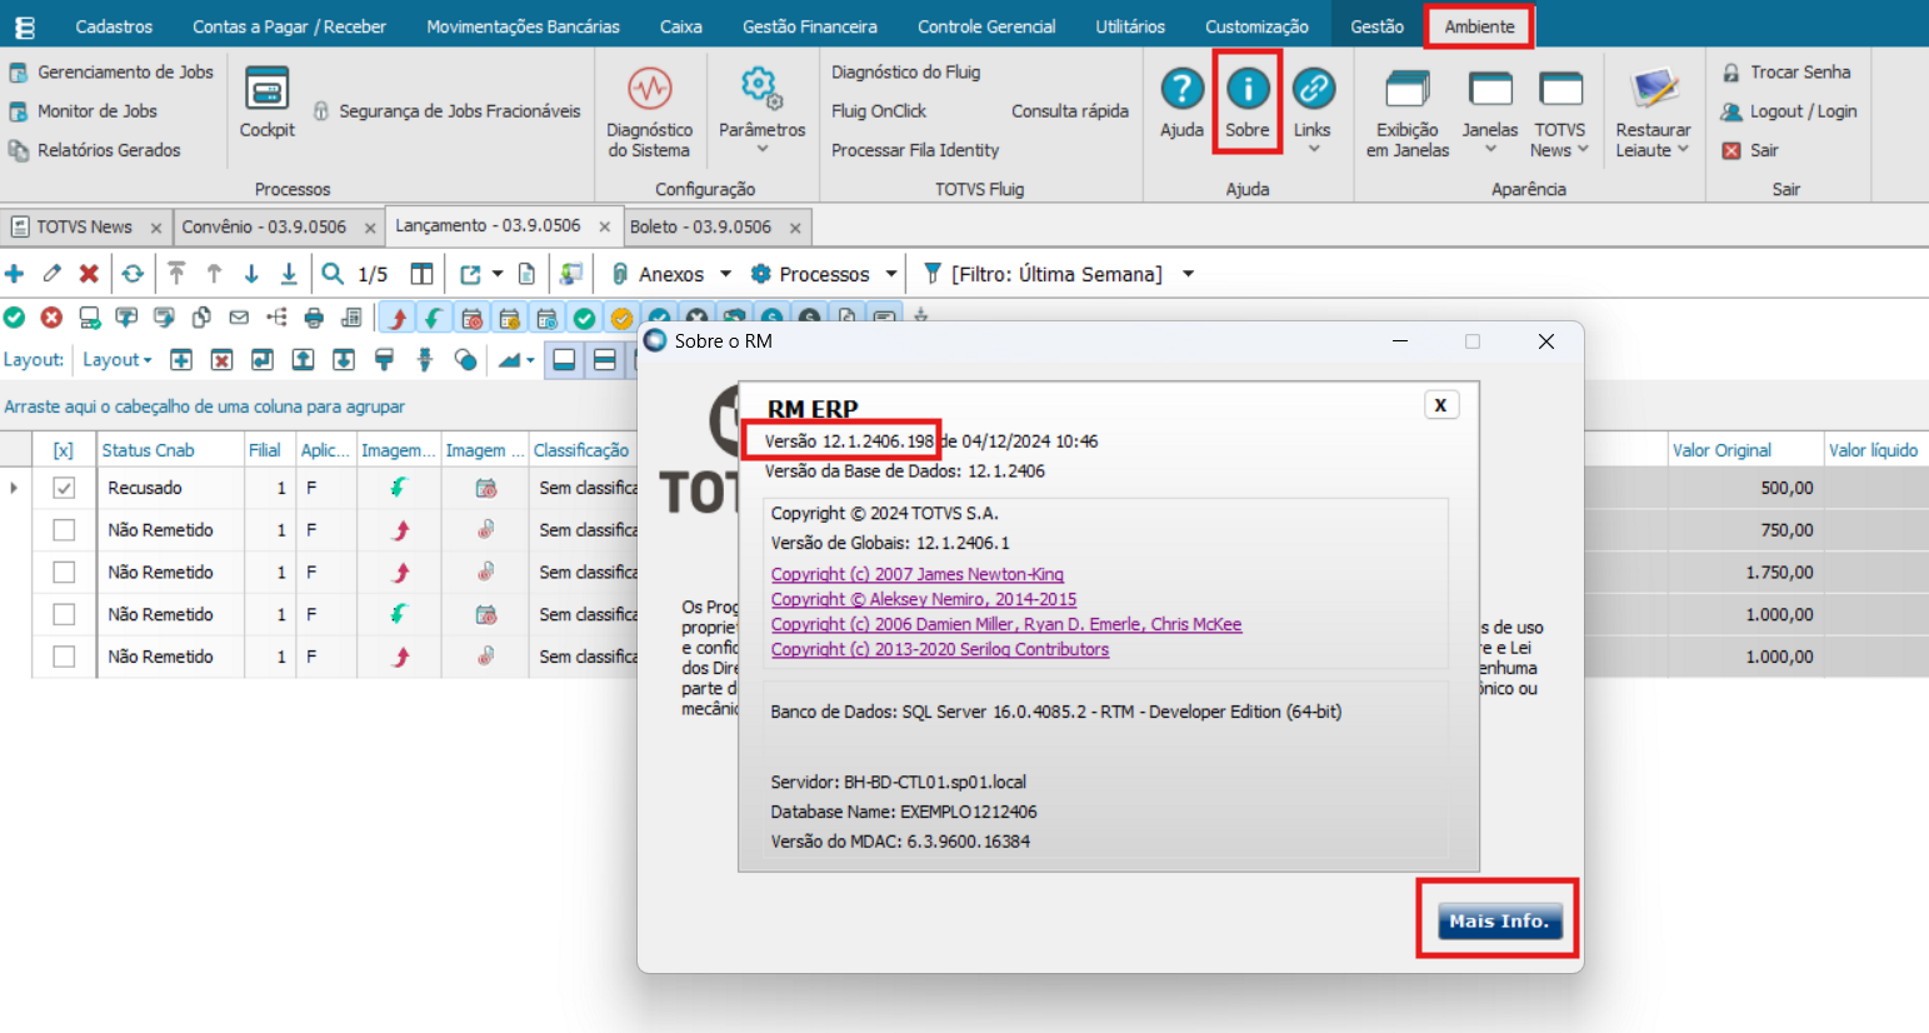The width and height of the screenshot is (1929, 1033).
Task: Click the pin icon in Layout toolbar
Action: pos(425,360)
